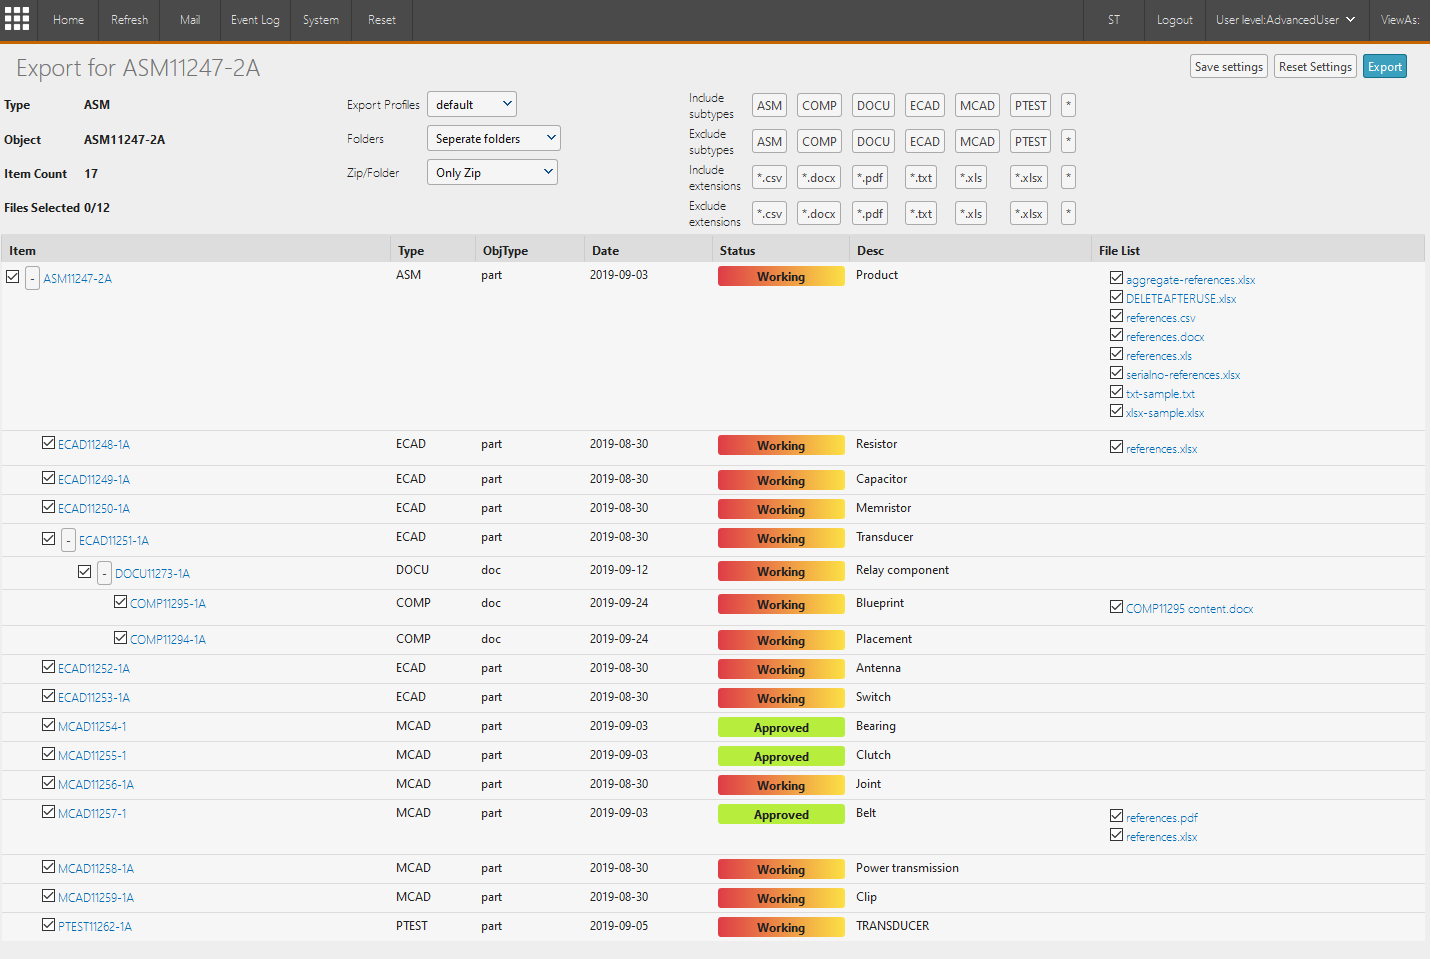Uncheck the DELETEAFTERUSE.xlsx file checkbox
1431x959 pixels.
click(x=1116, y=297)
